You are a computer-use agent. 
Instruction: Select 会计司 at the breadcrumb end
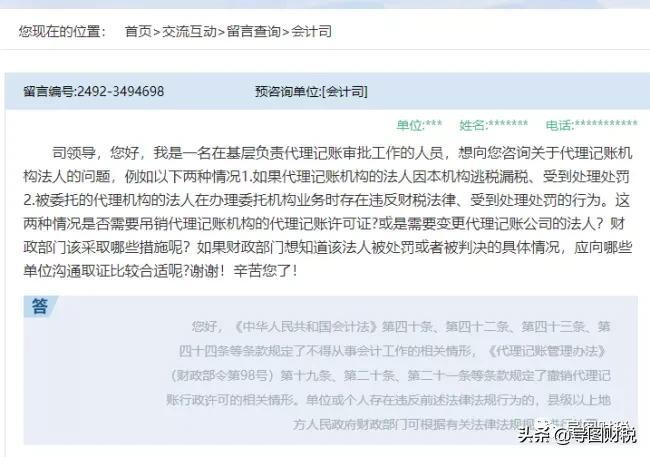click(x=312, y=32)
